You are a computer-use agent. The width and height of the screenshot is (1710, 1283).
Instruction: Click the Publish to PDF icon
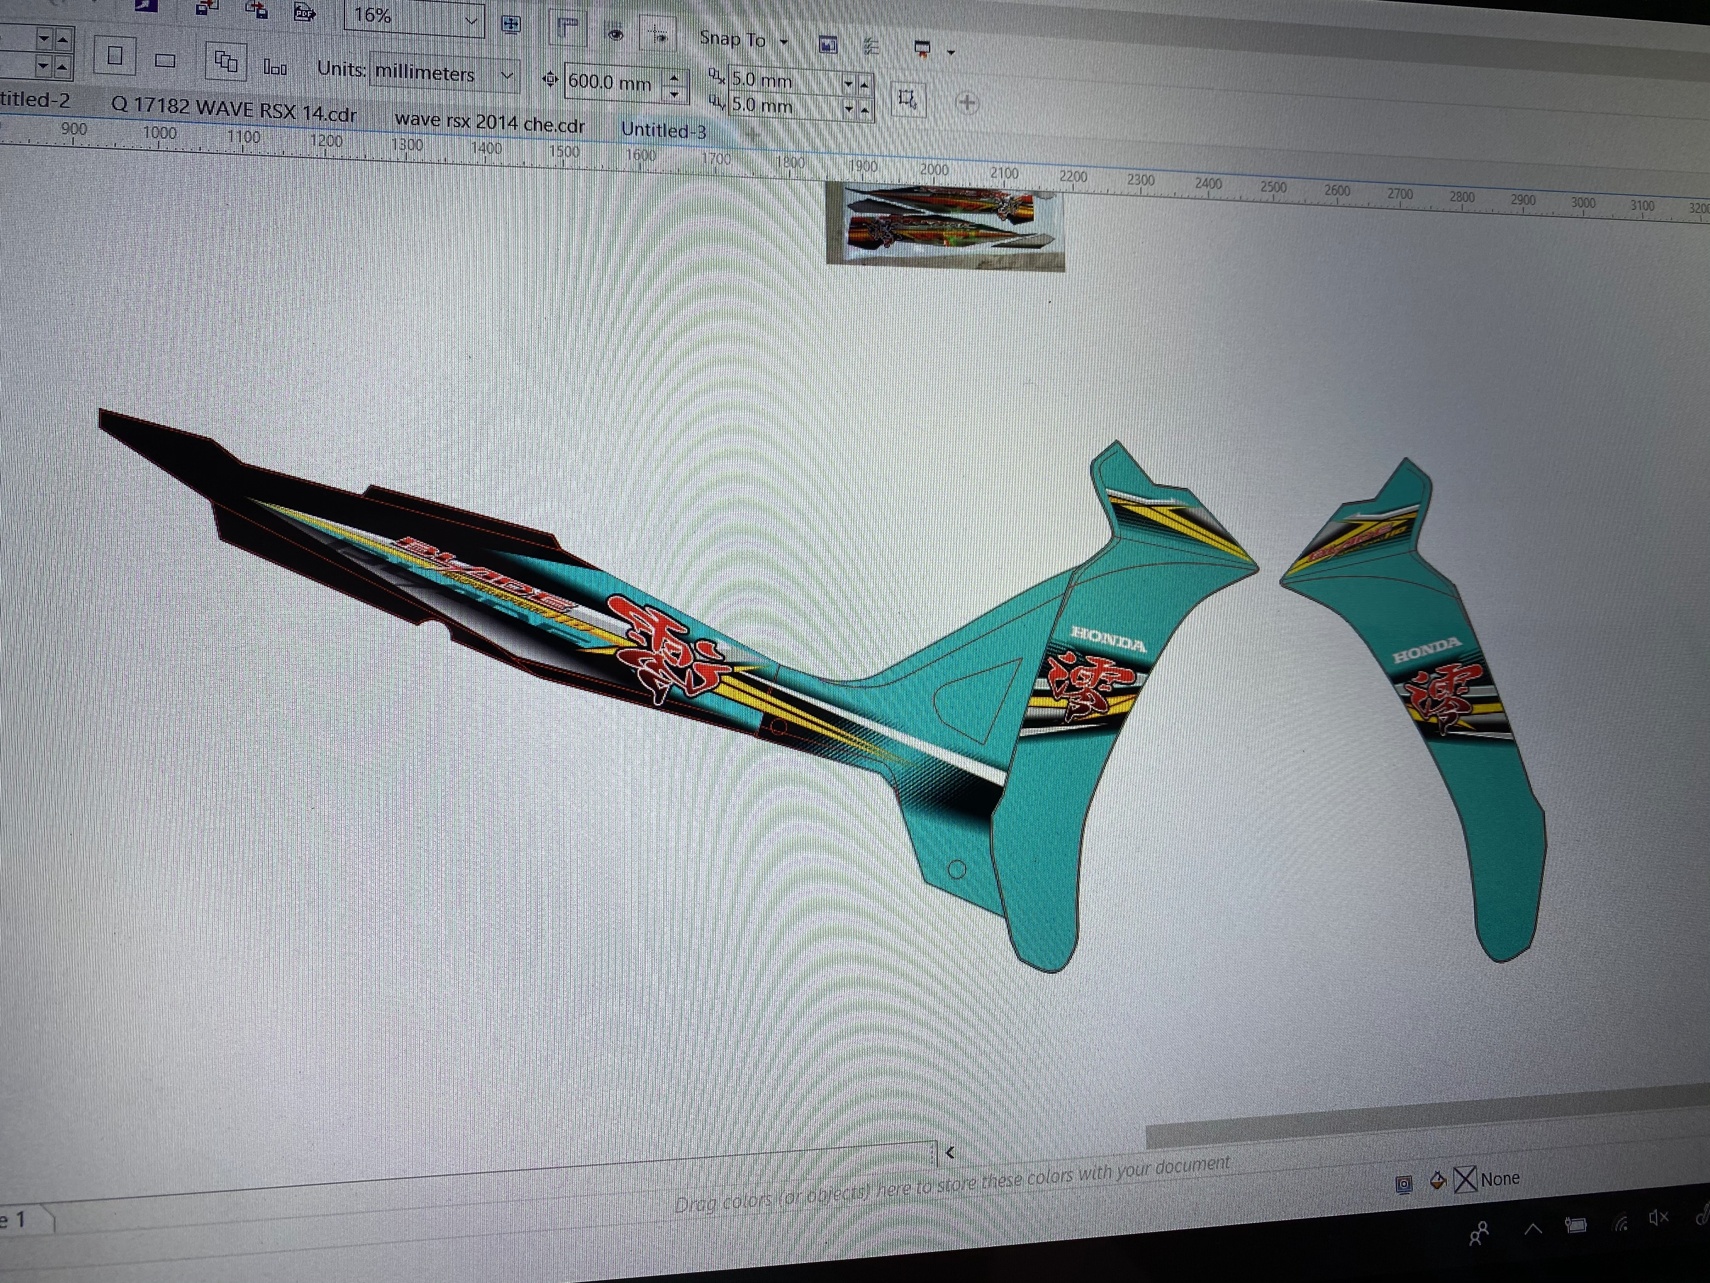(304, 12)
